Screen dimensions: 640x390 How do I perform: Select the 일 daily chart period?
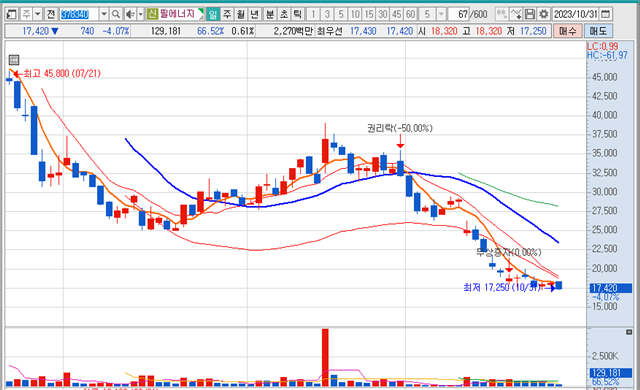[x=213, y=15]
